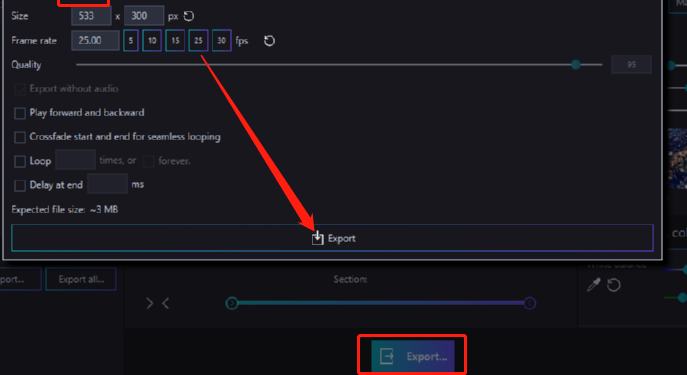Click the Export all... button
This screenshot has width=687, height=375.
(x=81, y=279)
